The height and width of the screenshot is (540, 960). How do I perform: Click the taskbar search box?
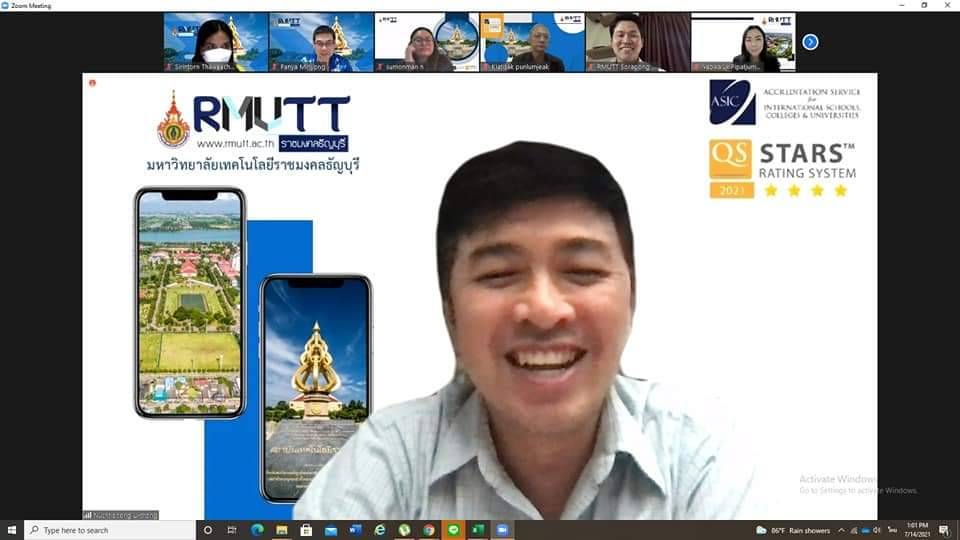pyautogui.click(x=110, y=530)
